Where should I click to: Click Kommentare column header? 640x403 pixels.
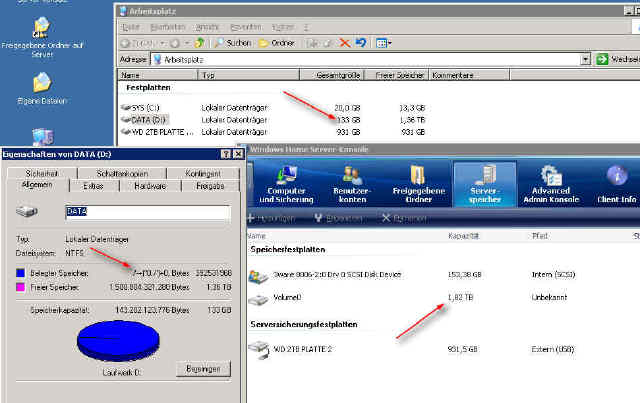tap(469, 75)
